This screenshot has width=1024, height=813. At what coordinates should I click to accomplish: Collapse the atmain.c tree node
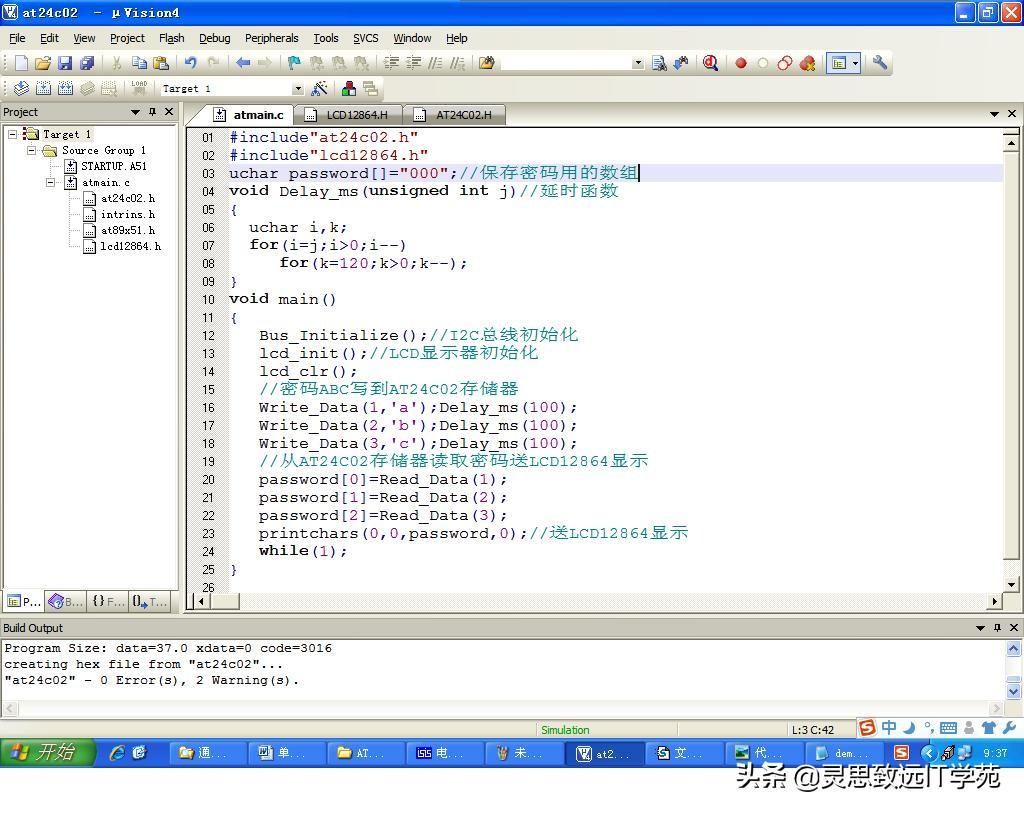tap(51, 183)
